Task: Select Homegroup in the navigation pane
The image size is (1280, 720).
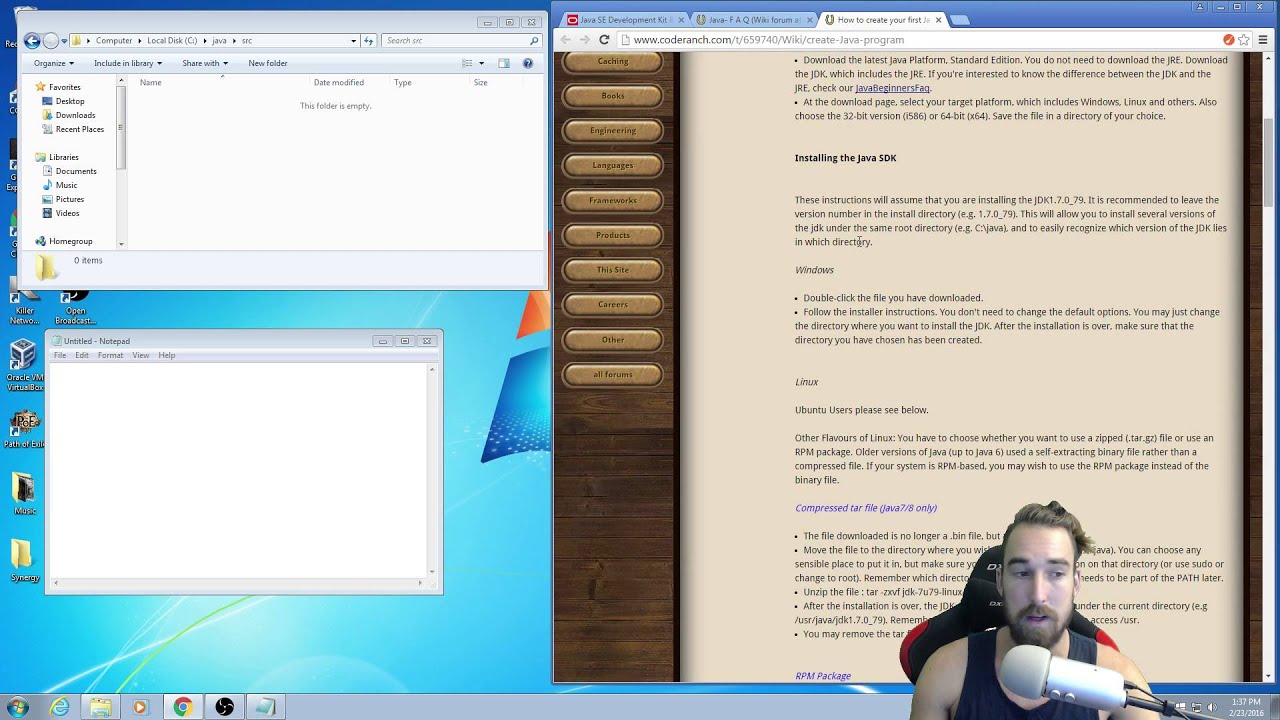Action: (70, 241)
